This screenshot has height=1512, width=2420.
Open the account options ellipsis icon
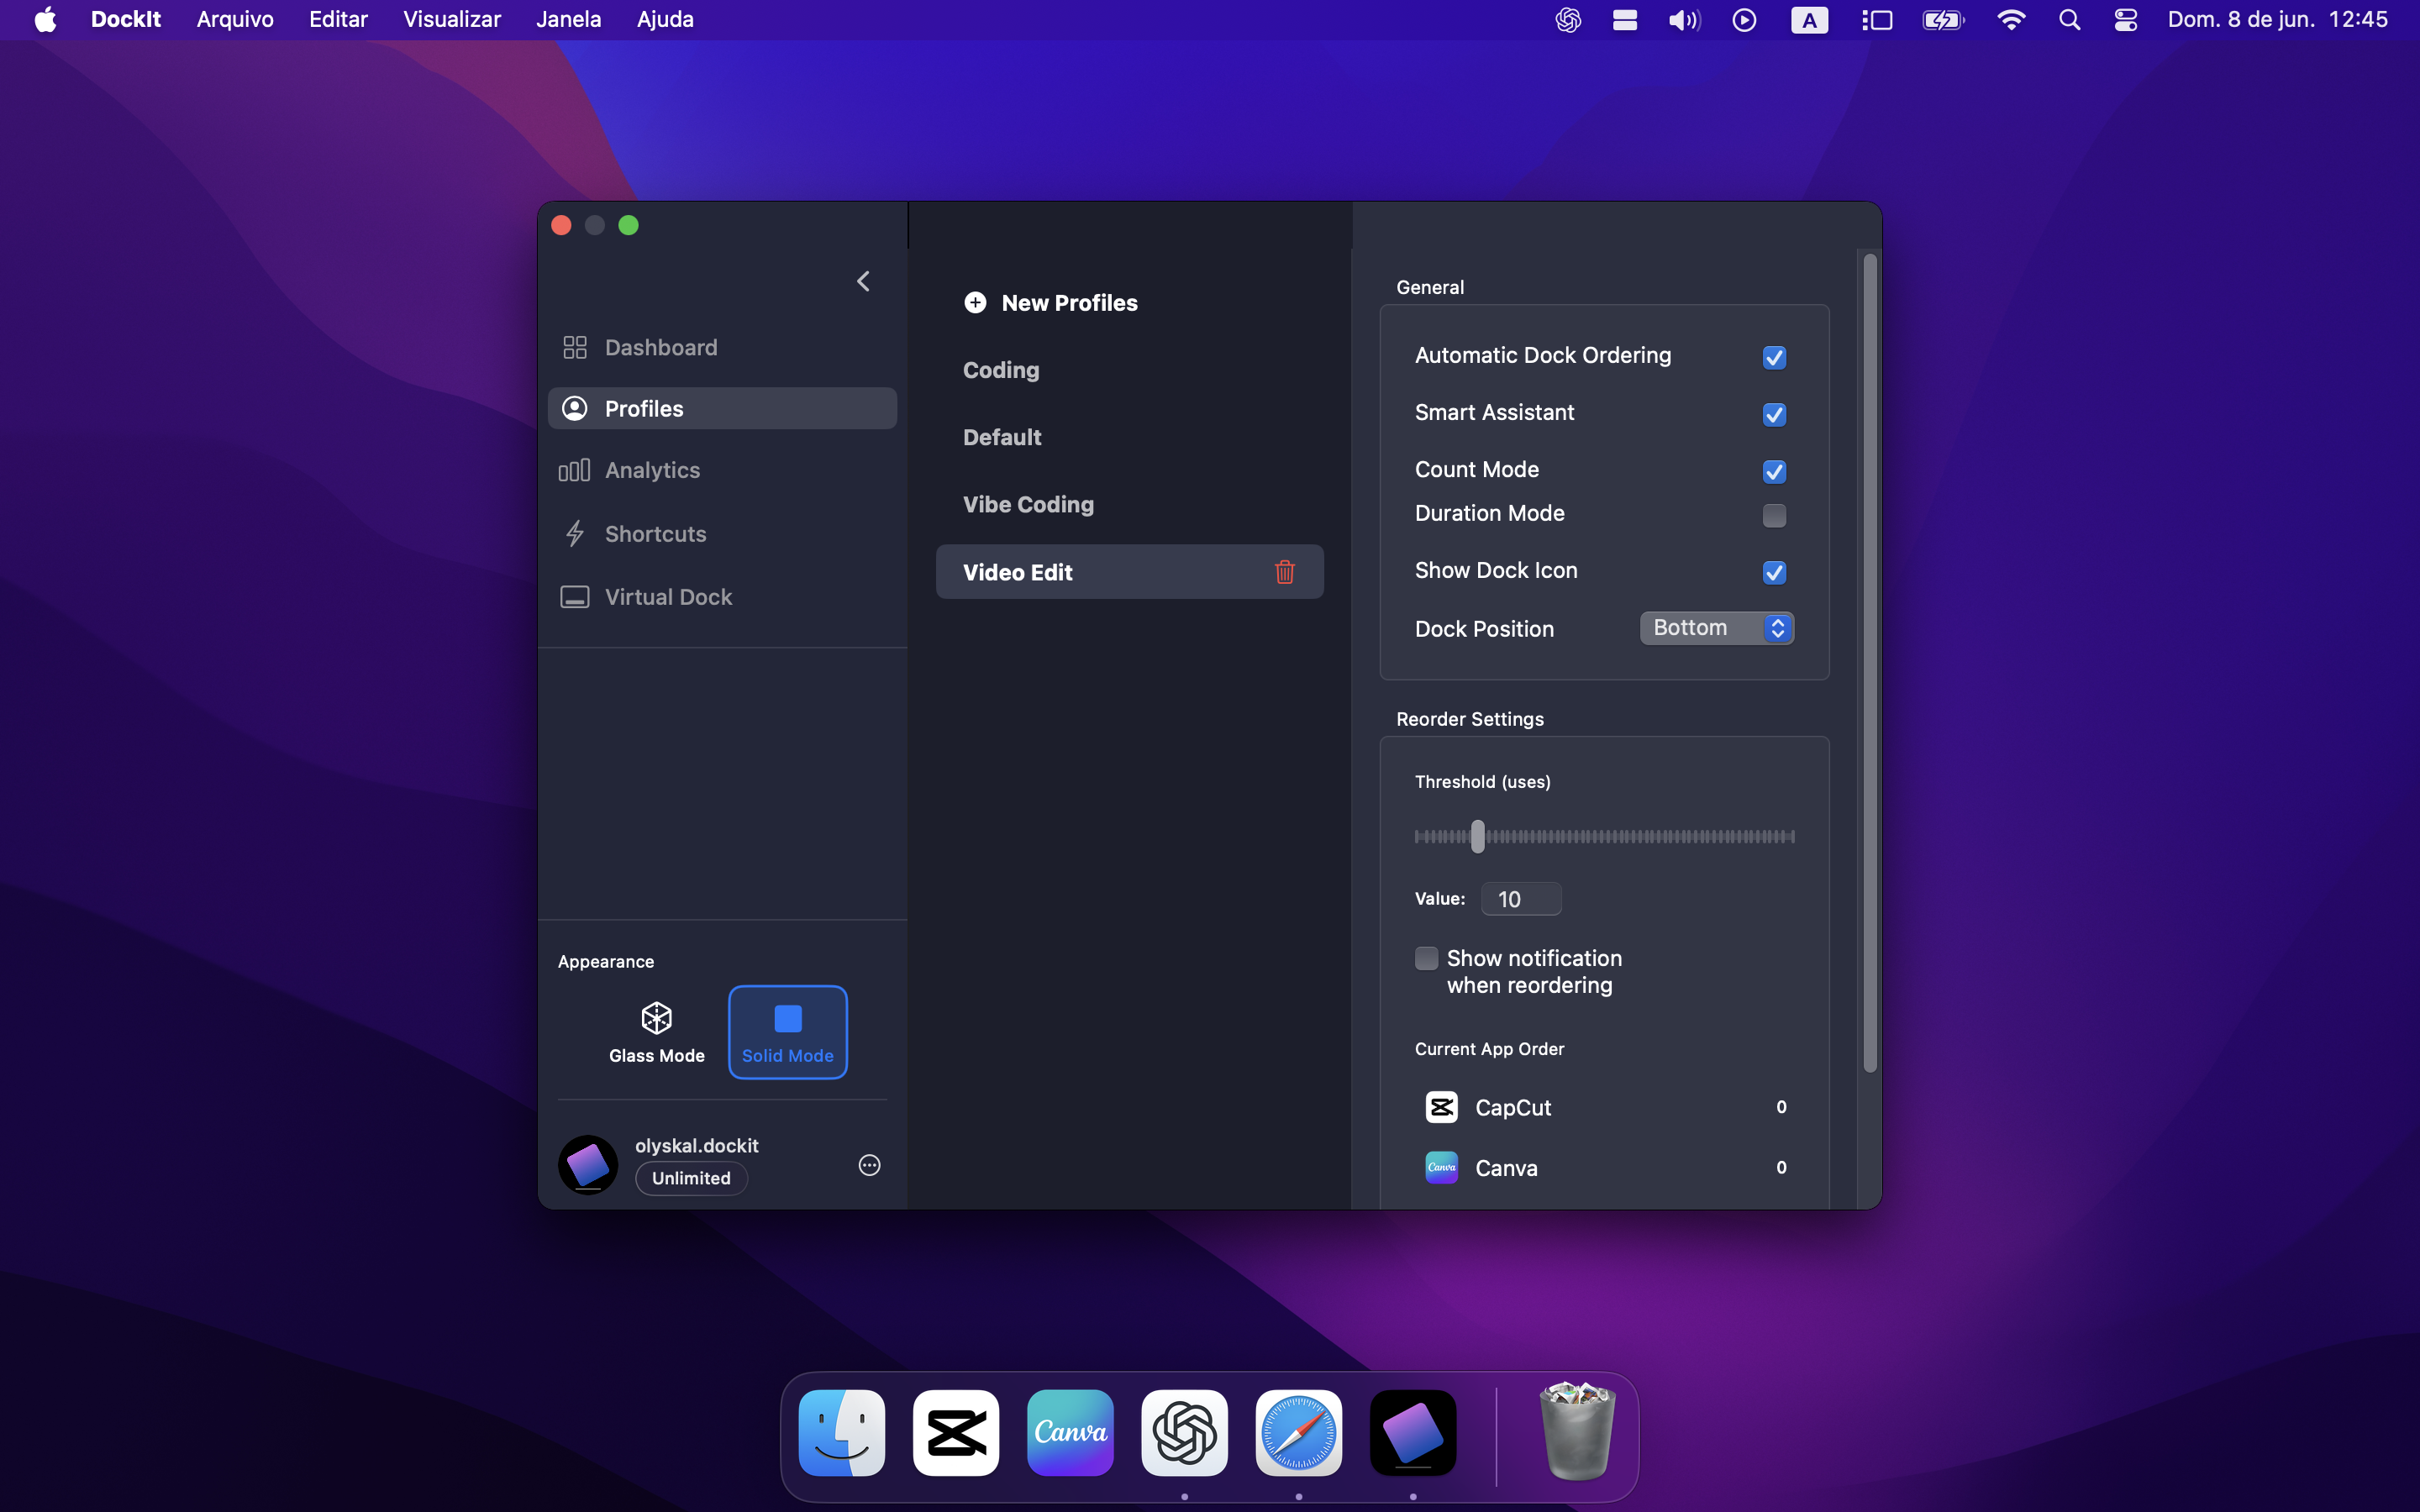click(869, 1165)
